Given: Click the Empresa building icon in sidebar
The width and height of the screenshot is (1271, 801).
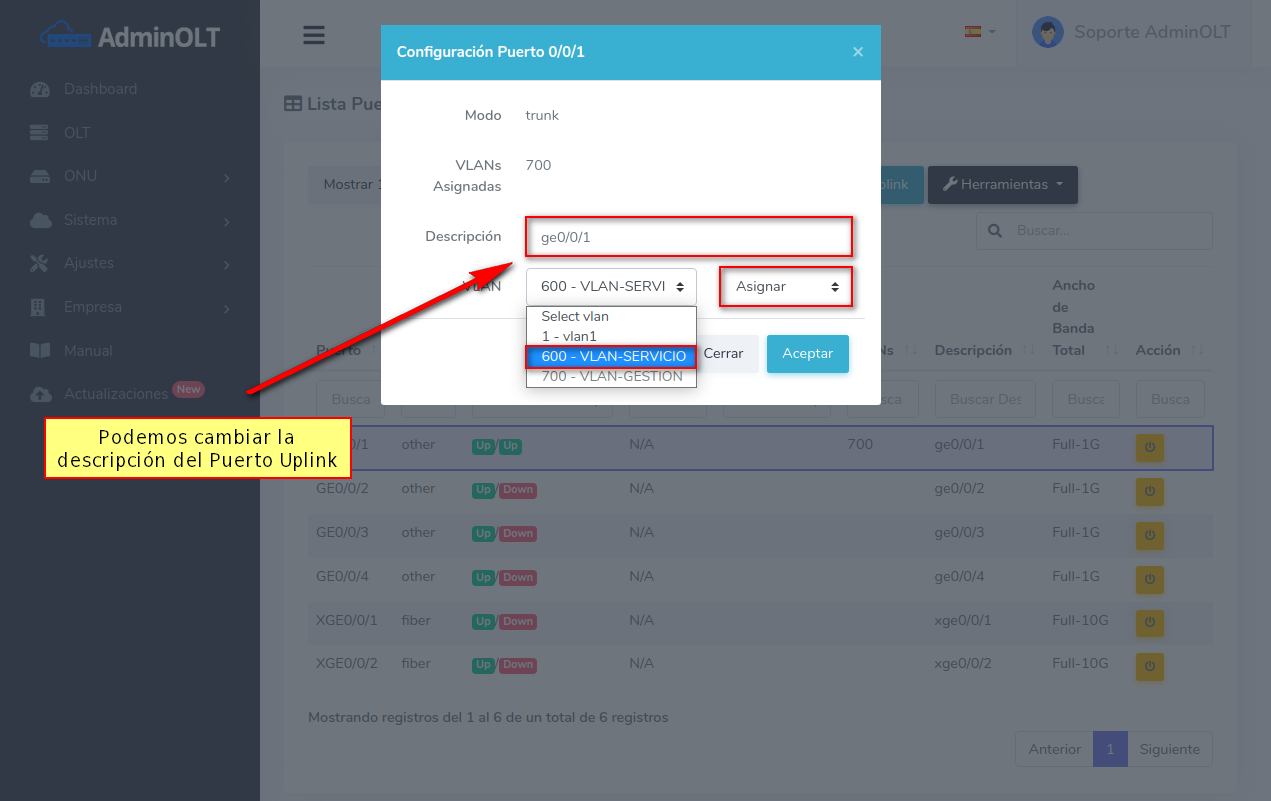Looking at the screenshot, I should [40, 307].
